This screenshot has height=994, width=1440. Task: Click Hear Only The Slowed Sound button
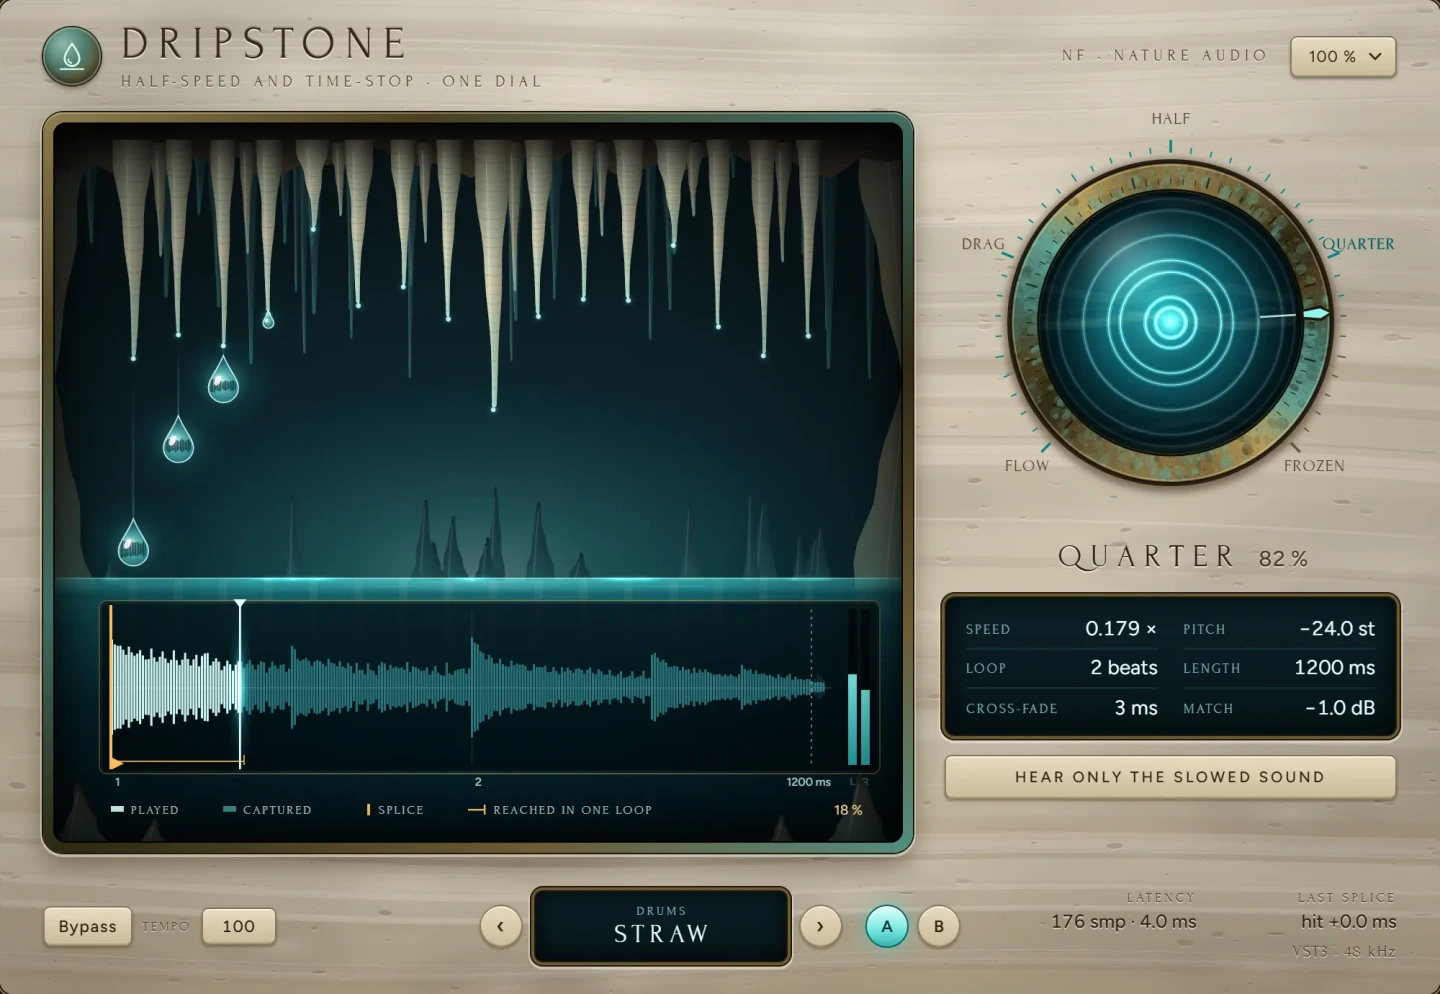(x=1170, y=777)
